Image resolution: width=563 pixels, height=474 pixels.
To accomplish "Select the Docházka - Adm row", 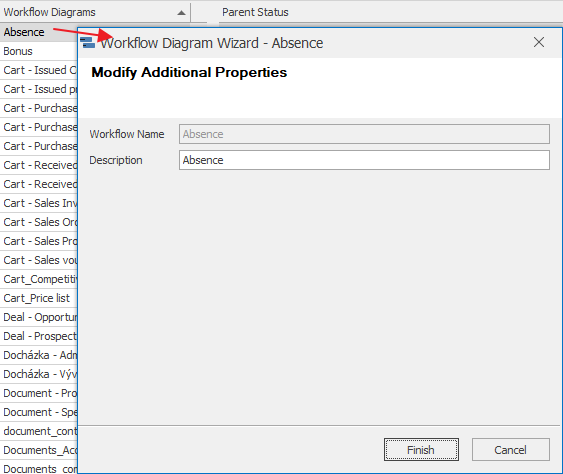I will pos(38,355).
